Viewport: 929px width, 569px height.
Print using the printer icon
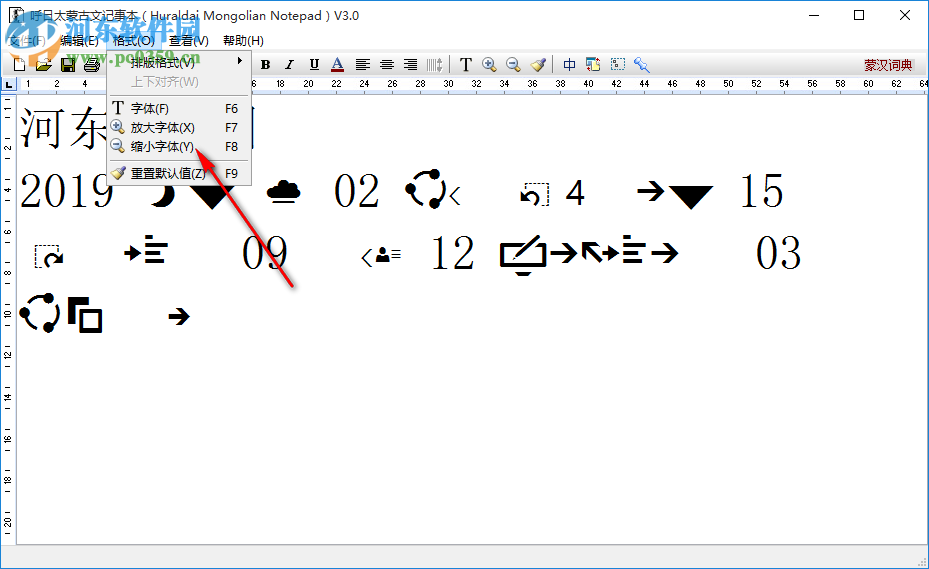point(91,65)
